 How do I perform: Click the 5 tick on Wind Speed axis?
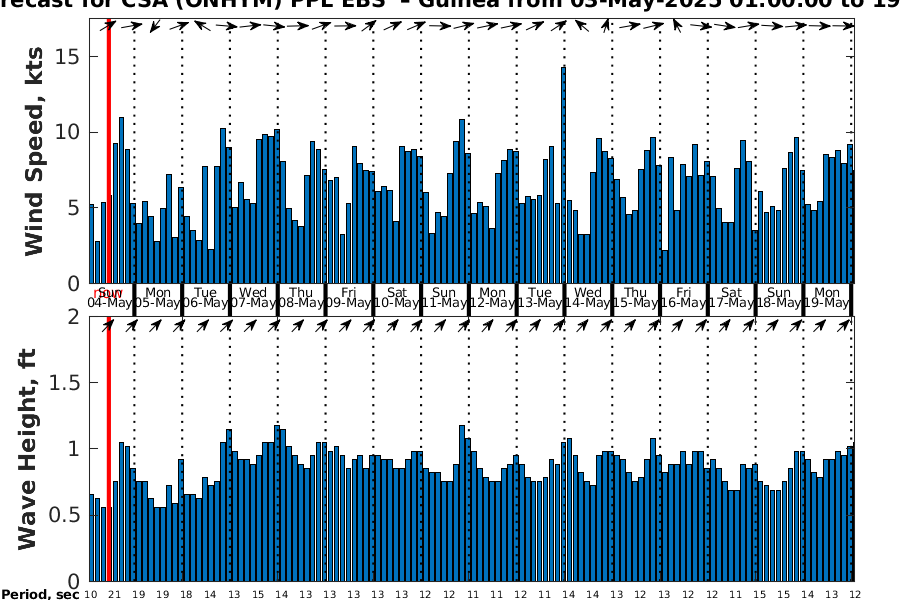74,208
